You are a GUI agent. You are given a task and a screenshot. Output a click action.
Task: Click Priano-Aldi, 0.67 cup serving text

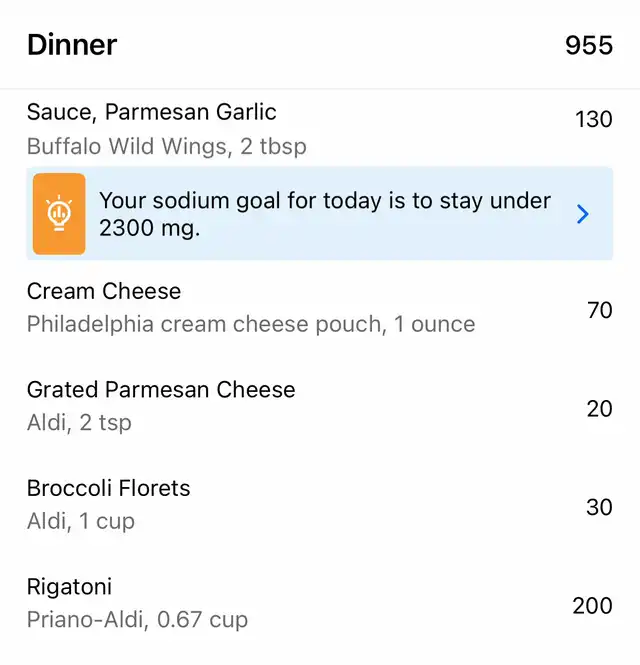[x=137, y=620]
